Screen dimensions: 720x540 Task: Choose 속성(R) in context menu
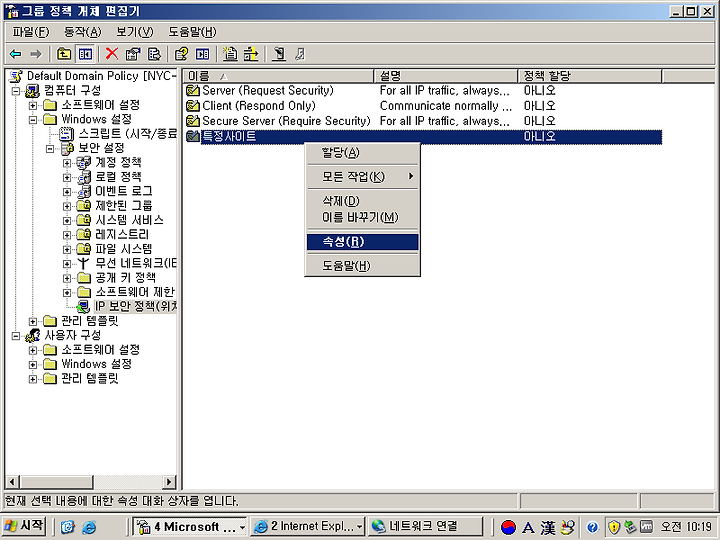[362, 242]
